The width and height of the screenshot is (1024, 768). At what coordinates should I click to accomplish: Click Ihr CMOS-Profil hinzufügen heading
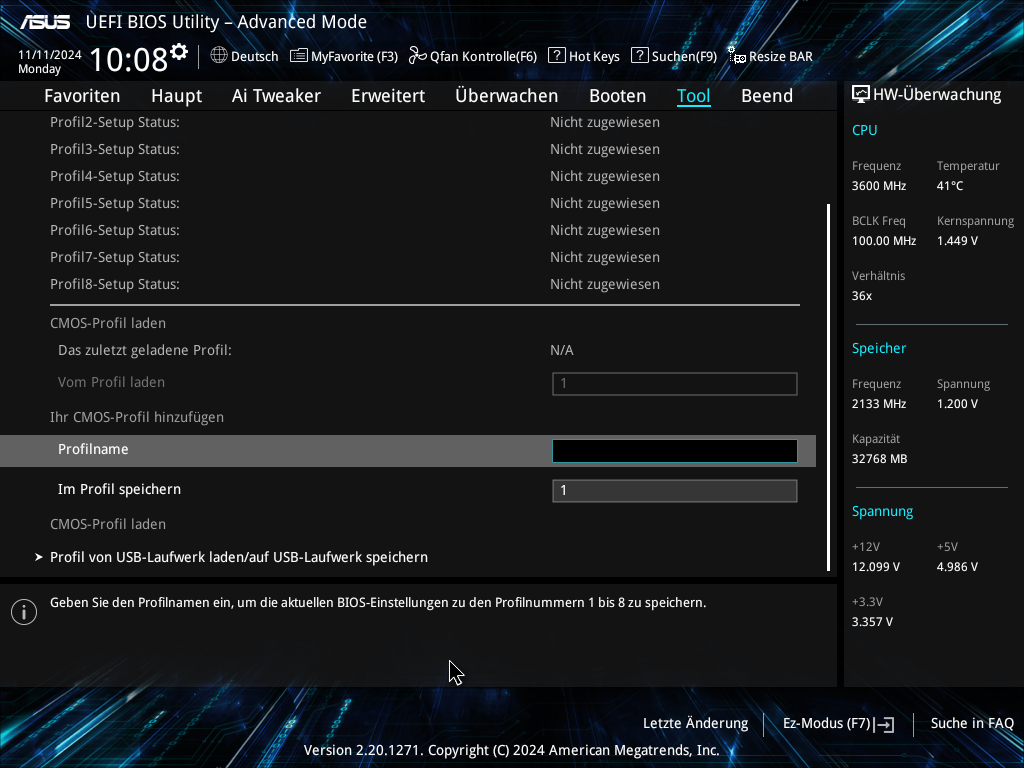tap(137, 417)
